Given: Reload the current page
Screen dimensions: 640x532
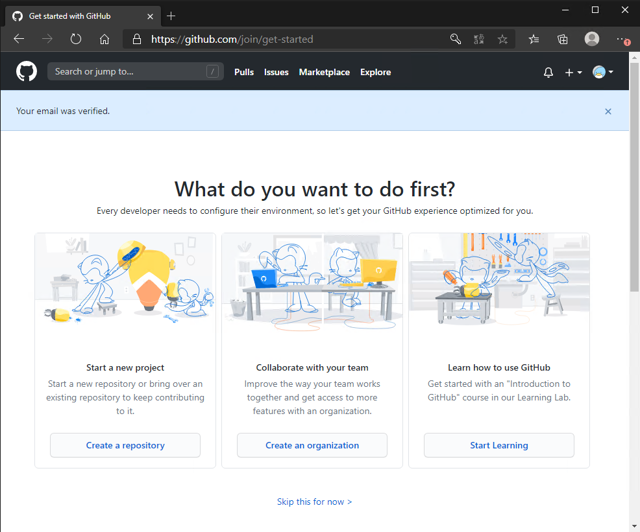Looking at the screenshot, I should point(76,39).
